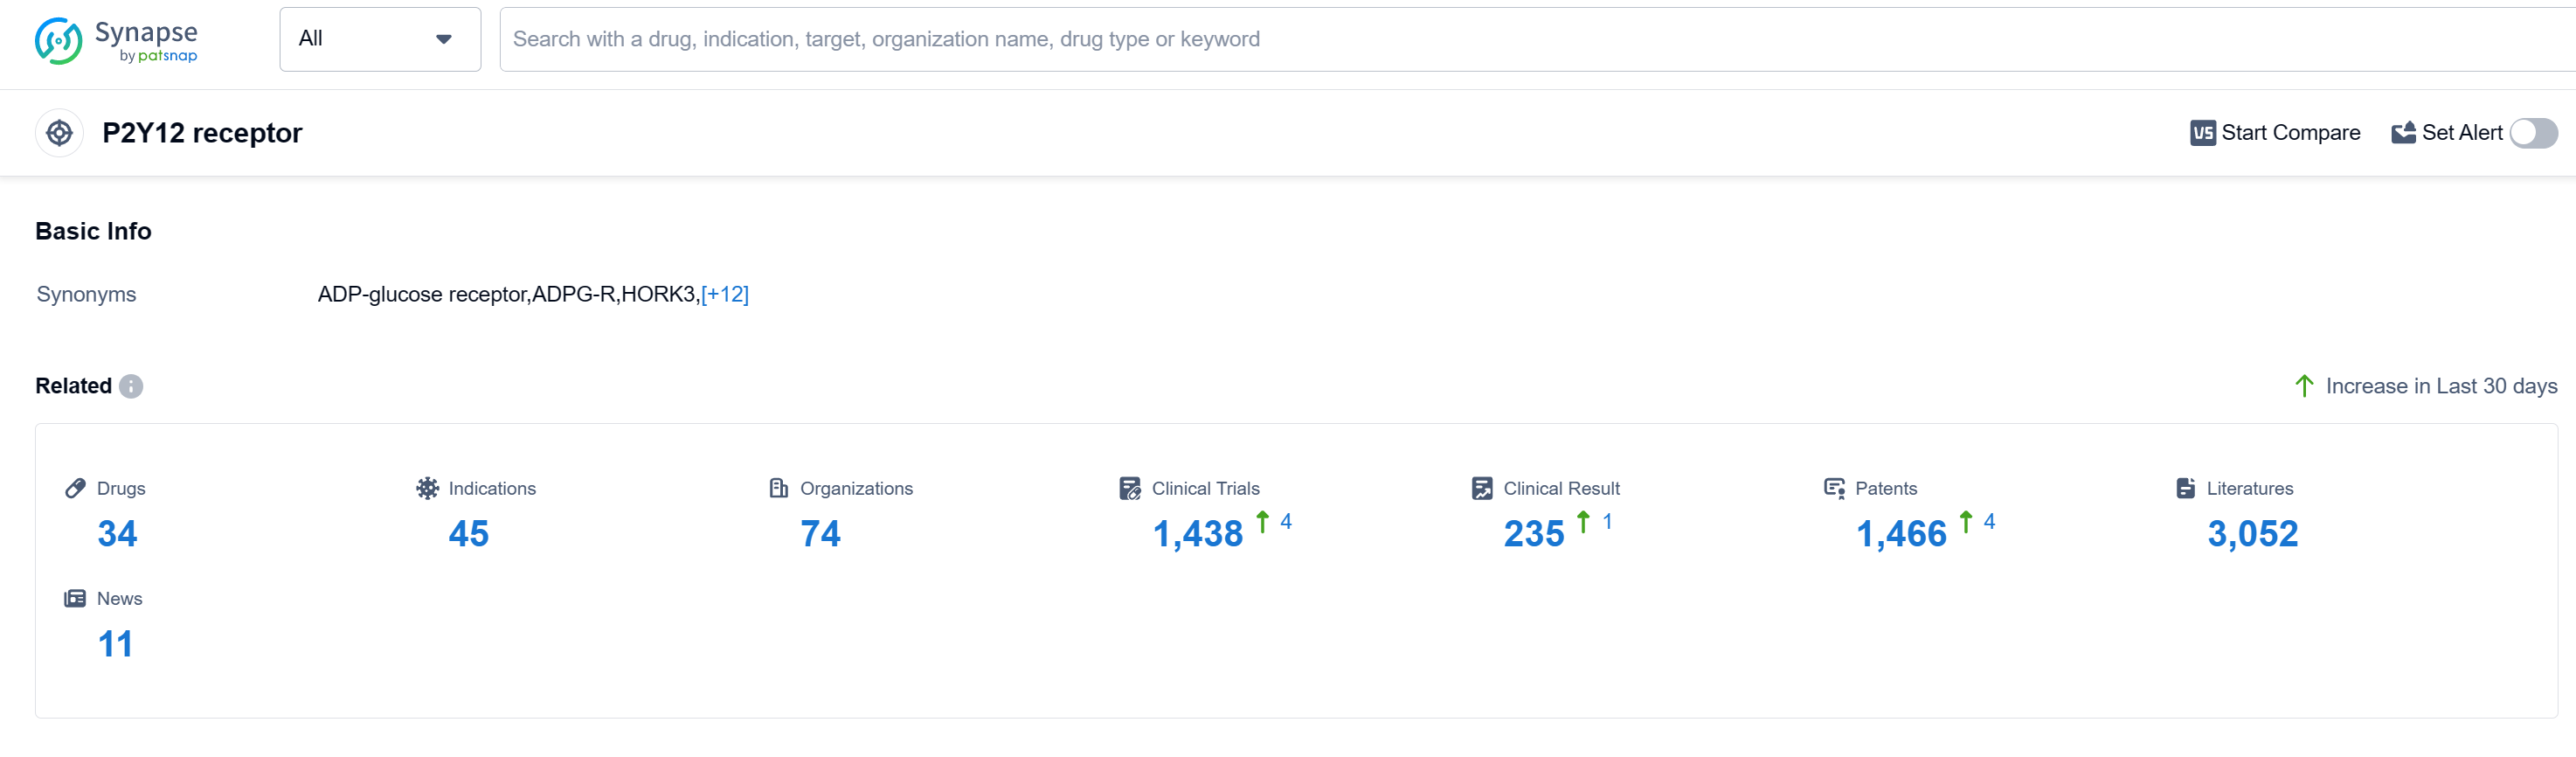Open the 235 Clinical Result count
This screenshot has width=2576, height=757.
1533,533
